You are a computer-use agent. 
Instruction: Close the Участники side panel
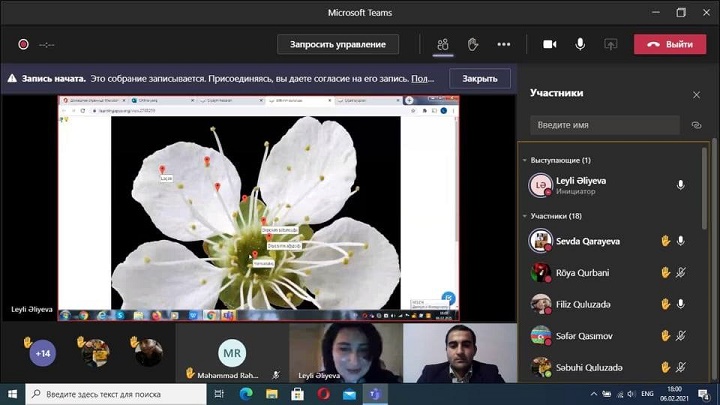pyautogui.click(x=697, y=94)
